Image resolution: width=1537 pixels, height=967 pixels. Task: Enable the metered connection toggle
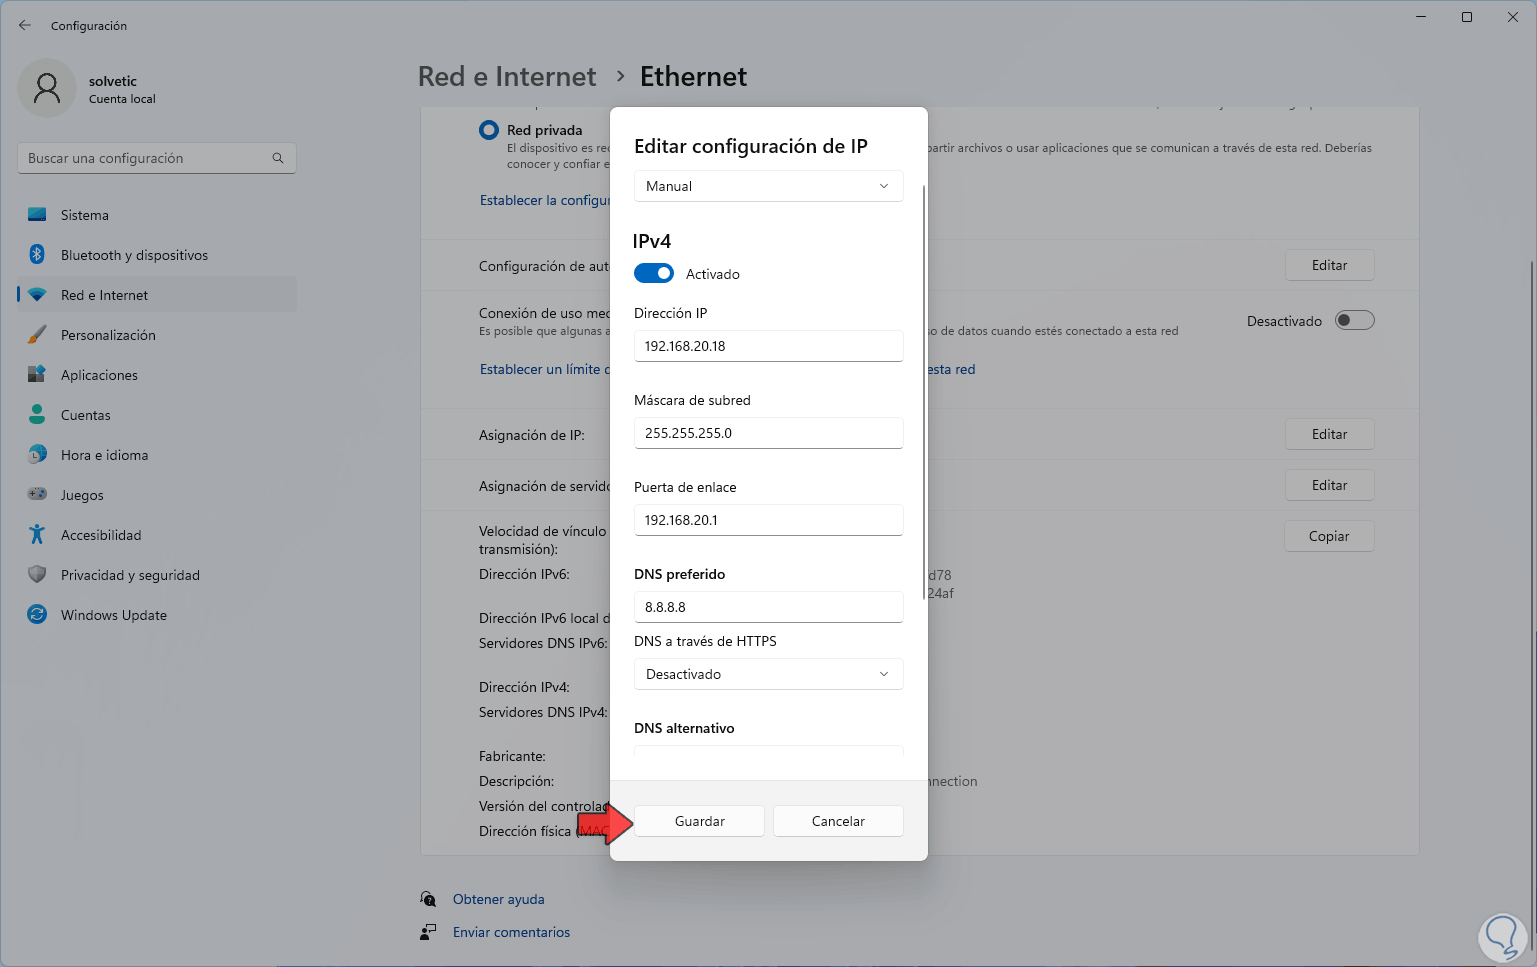pyautogui.click(x=1354, y=321)
